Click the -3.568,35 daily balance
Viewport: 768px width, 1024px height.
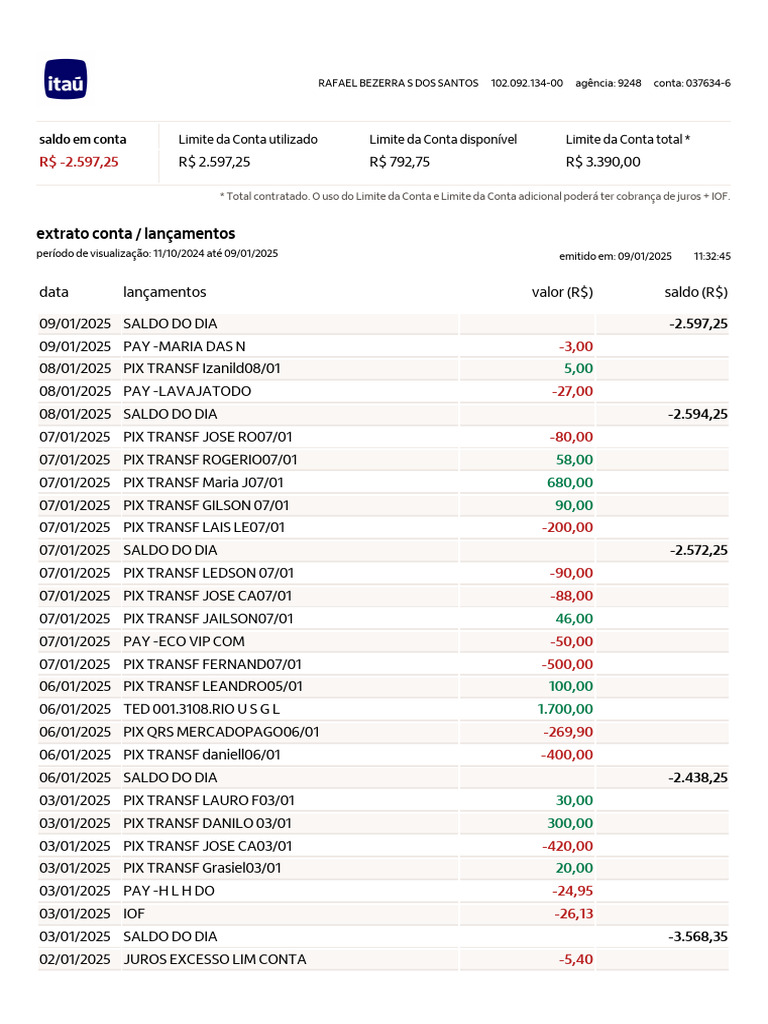(697, 936)
